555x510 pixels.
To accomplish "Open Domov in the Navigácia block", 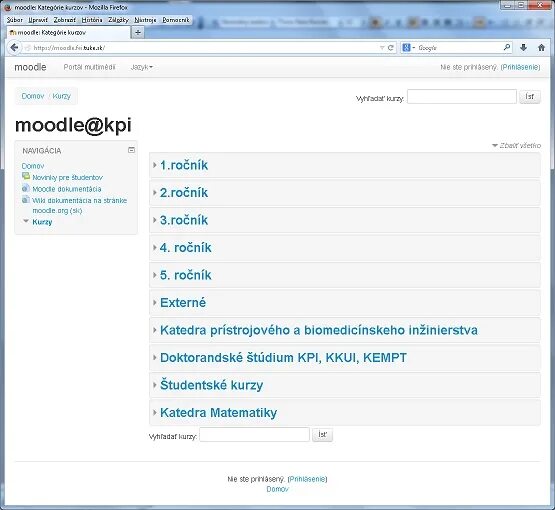I will (x=33, y=166).
